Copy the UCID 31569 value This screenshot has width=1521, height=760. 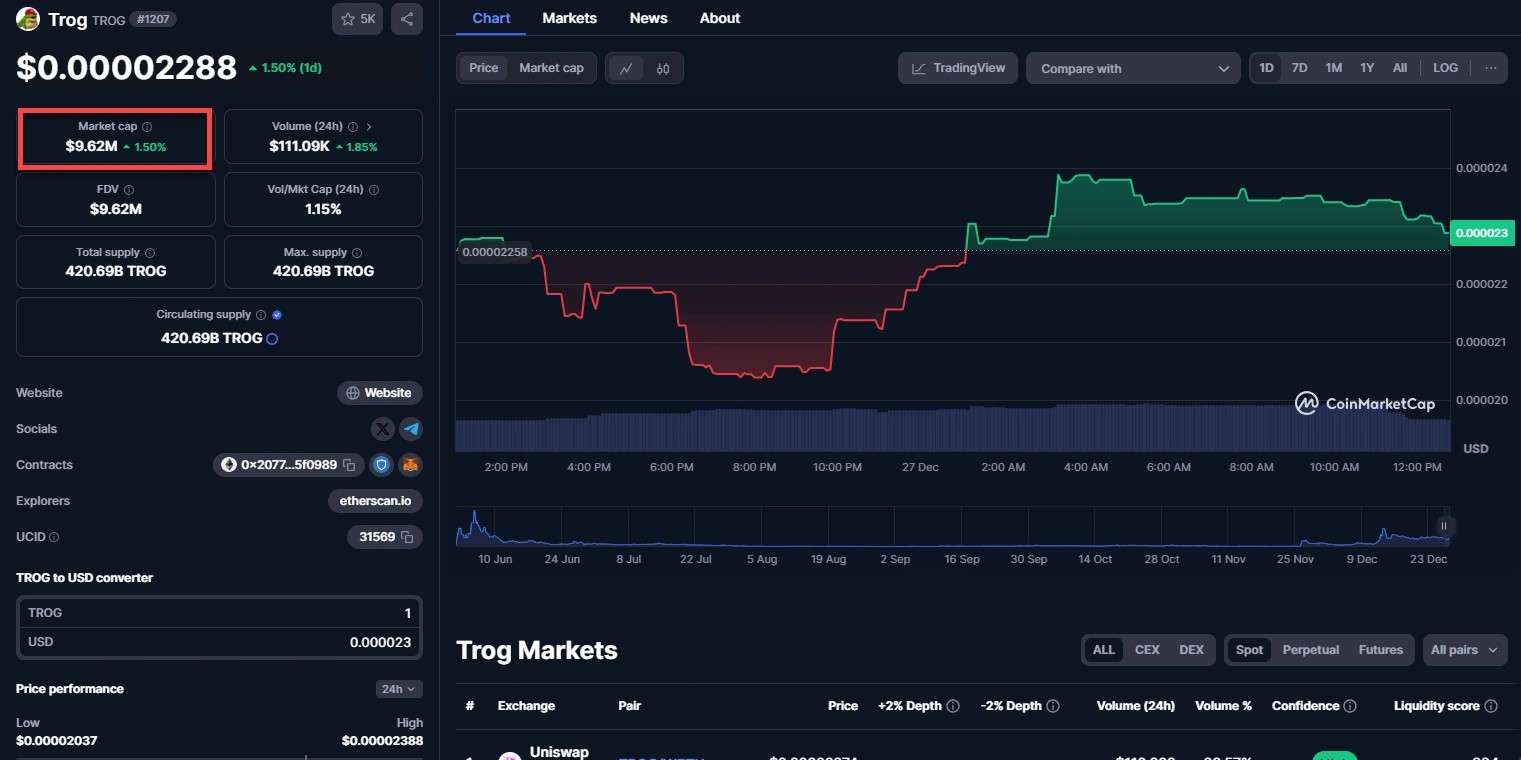coord(407,537)
